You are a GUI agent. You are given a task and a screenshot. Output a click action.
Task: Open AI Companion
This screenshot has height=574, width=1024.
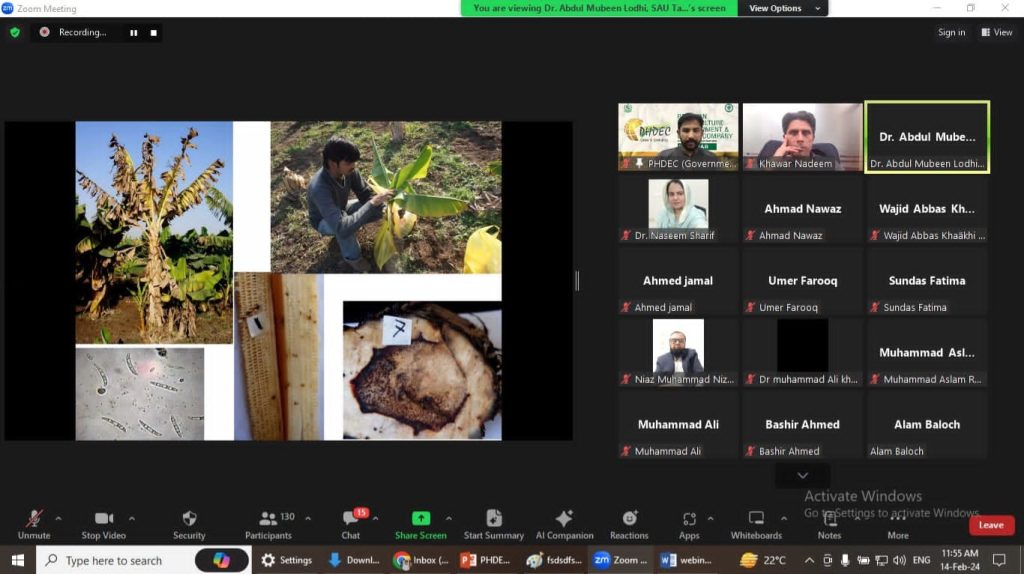pyautogui.click(x=564, y=519)
